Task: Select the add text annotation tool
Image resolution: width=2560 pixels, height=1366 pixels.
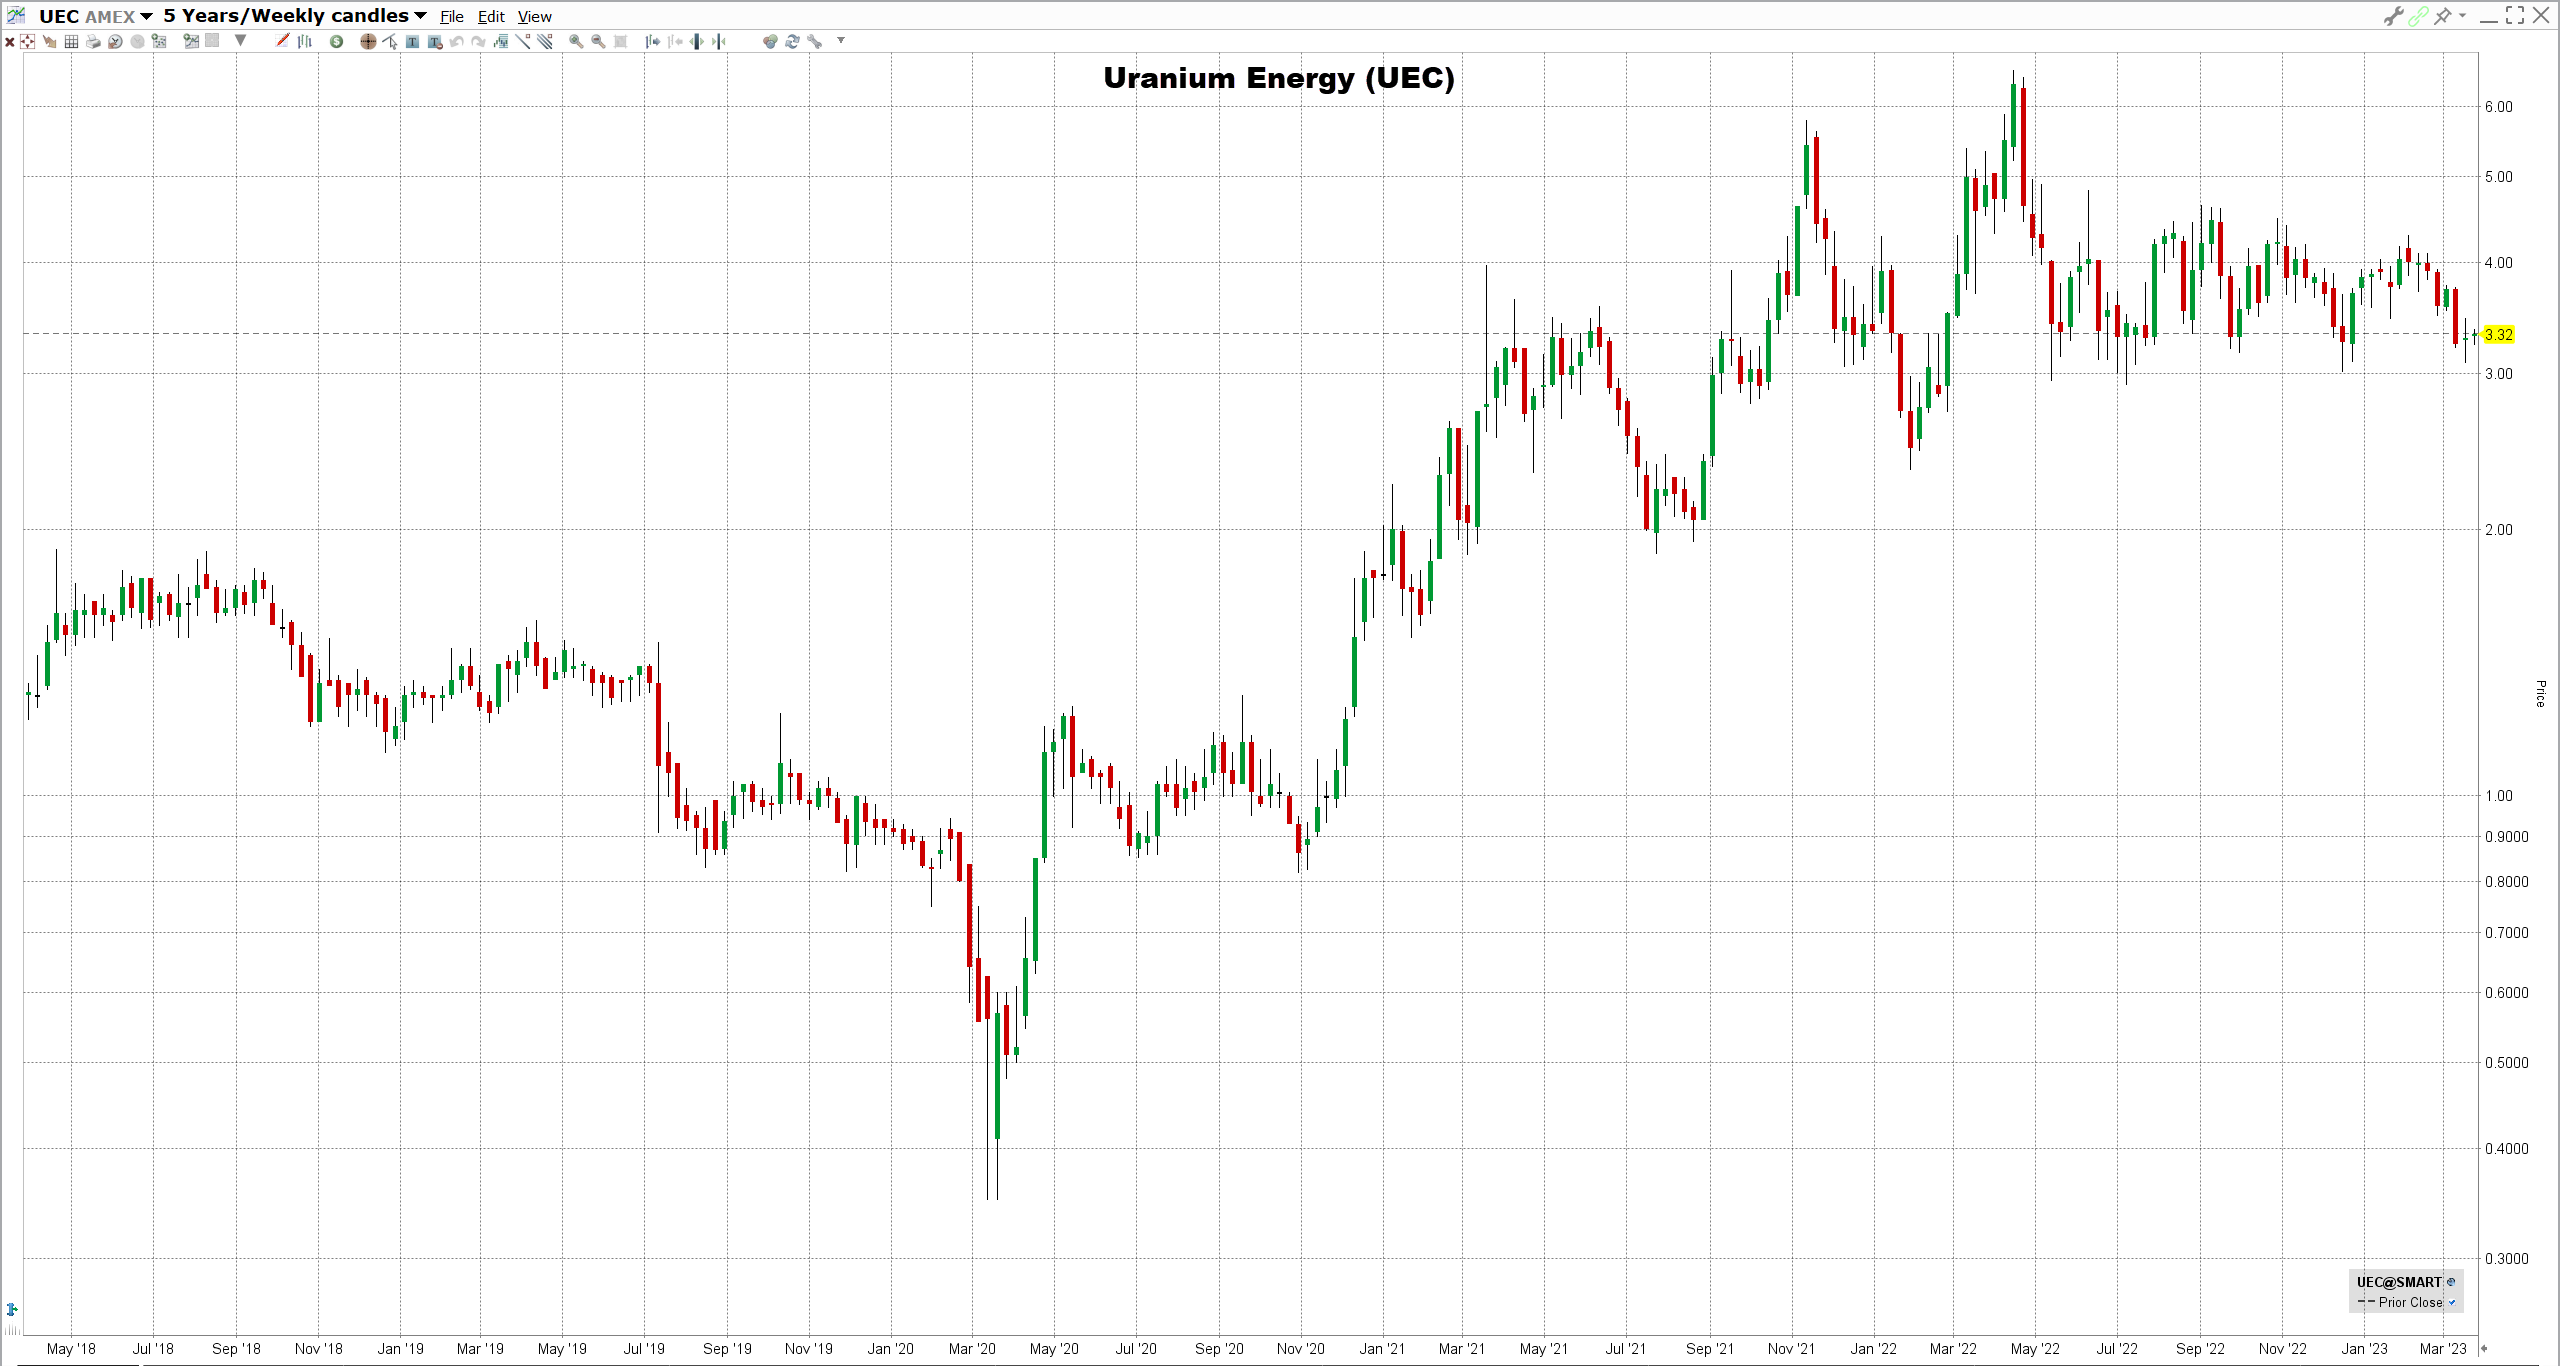Action: 412,41
